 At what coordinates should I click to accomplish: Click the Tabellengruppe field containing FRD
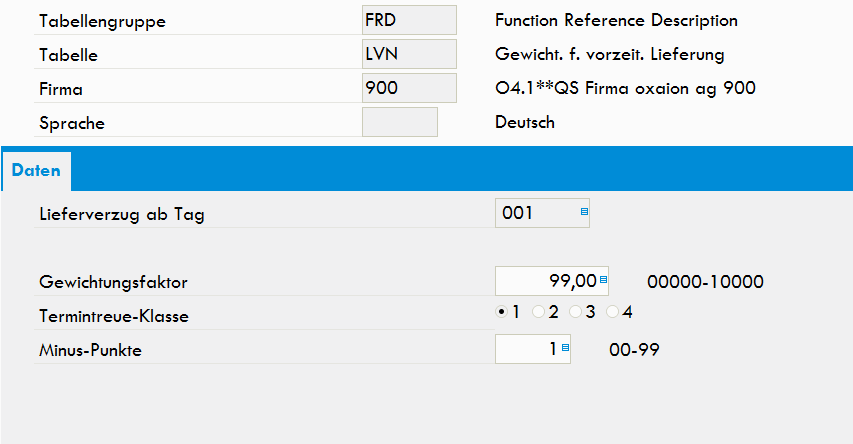click(409, 20)
